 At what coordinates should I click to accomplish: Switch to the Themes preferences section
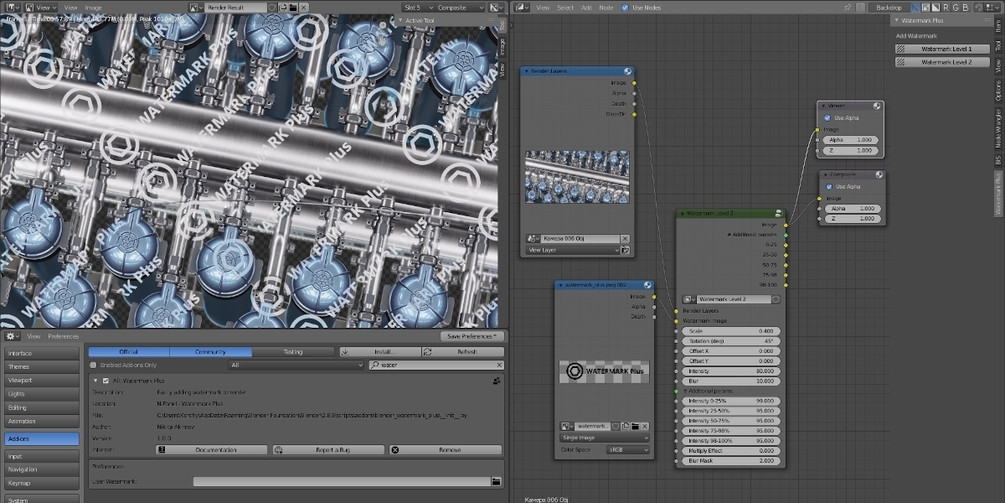(40, 367)
